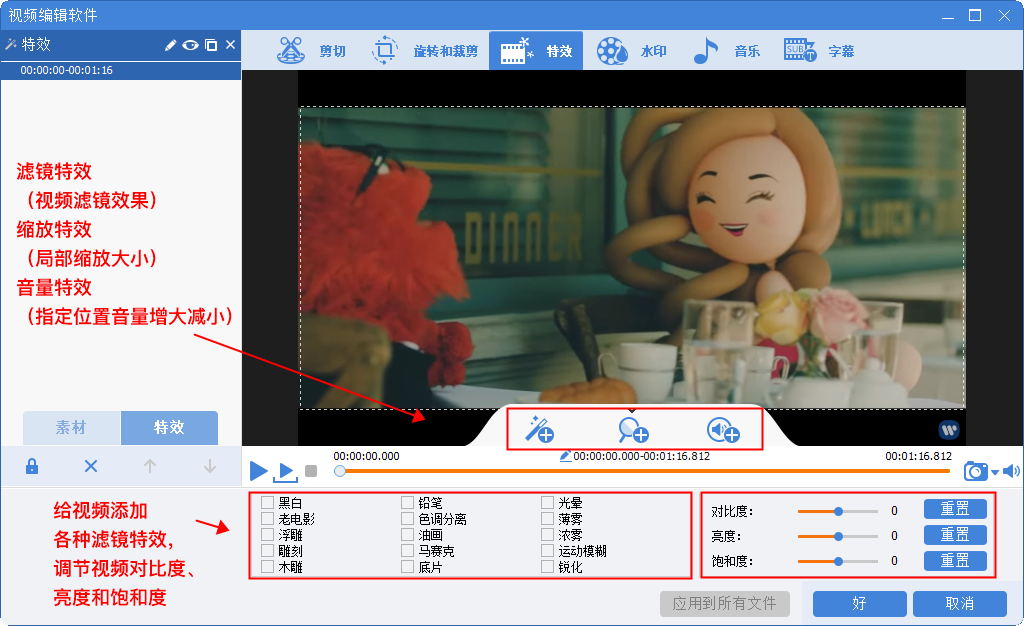Add a volume effect with speaker icon
1024x626 pixels.
(x=723, y=430)
